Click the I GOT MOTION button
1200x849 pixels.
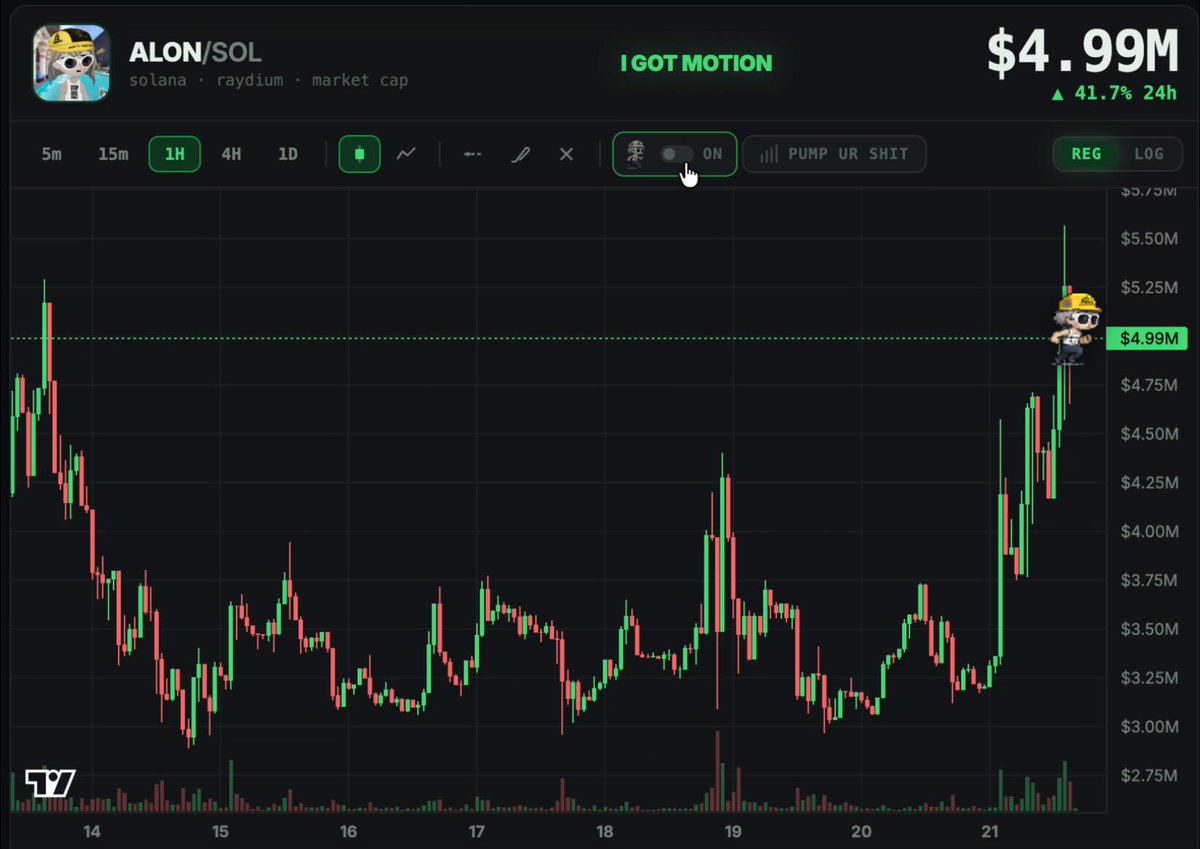pyautogui.click(x=696, y=63)
